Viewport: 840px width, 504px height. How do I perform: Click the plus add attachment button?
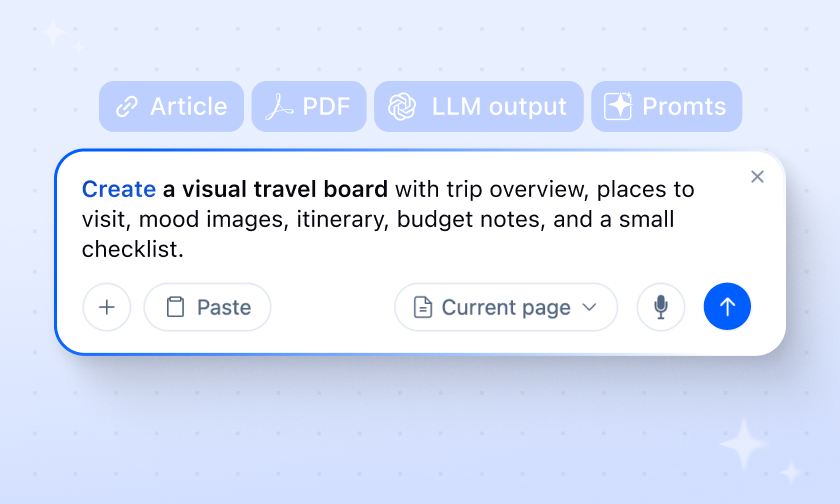pyautogui.click(x=107, y=307)
